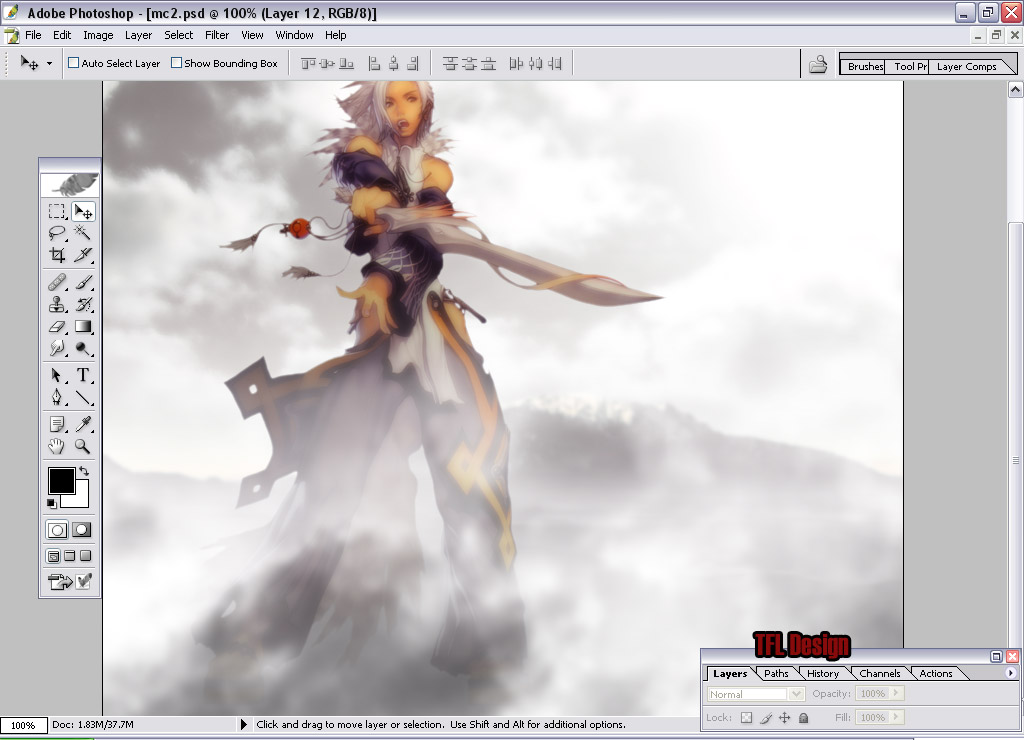The width and height of the screenshot is (1024, 740).
Task: Open the Layer menu
Action: click(138, 35)
